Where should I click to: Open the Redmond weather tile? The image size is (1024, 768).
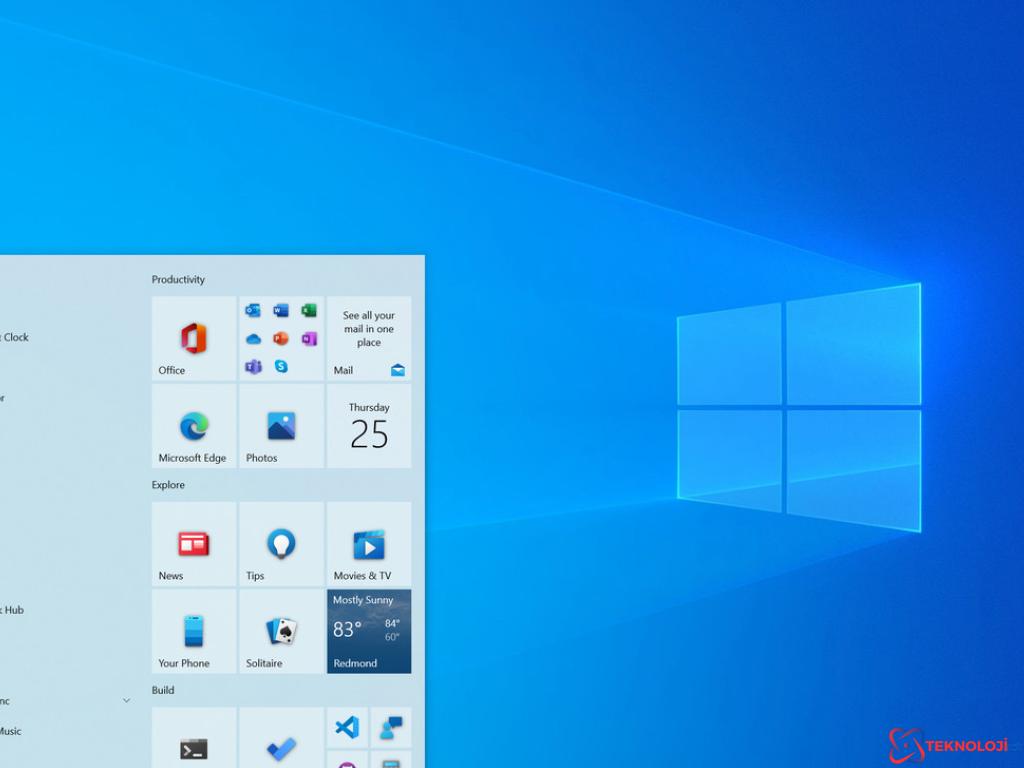[x=368, y=631]
